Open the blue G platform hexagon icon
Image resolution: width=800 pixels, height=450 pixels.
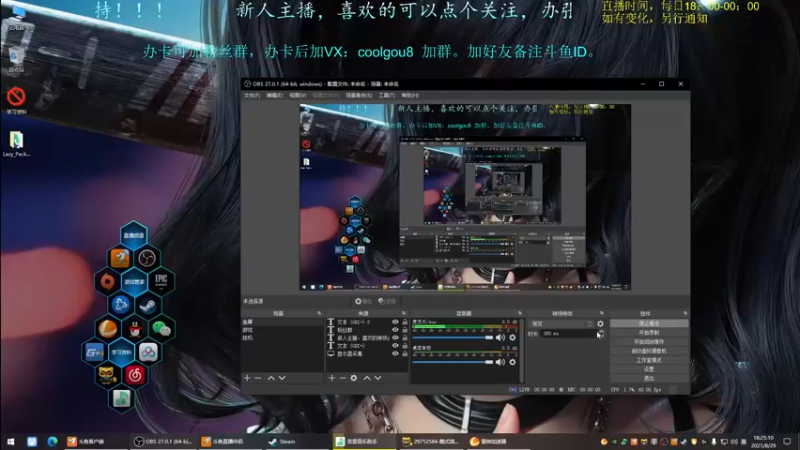tap(94, 352)
